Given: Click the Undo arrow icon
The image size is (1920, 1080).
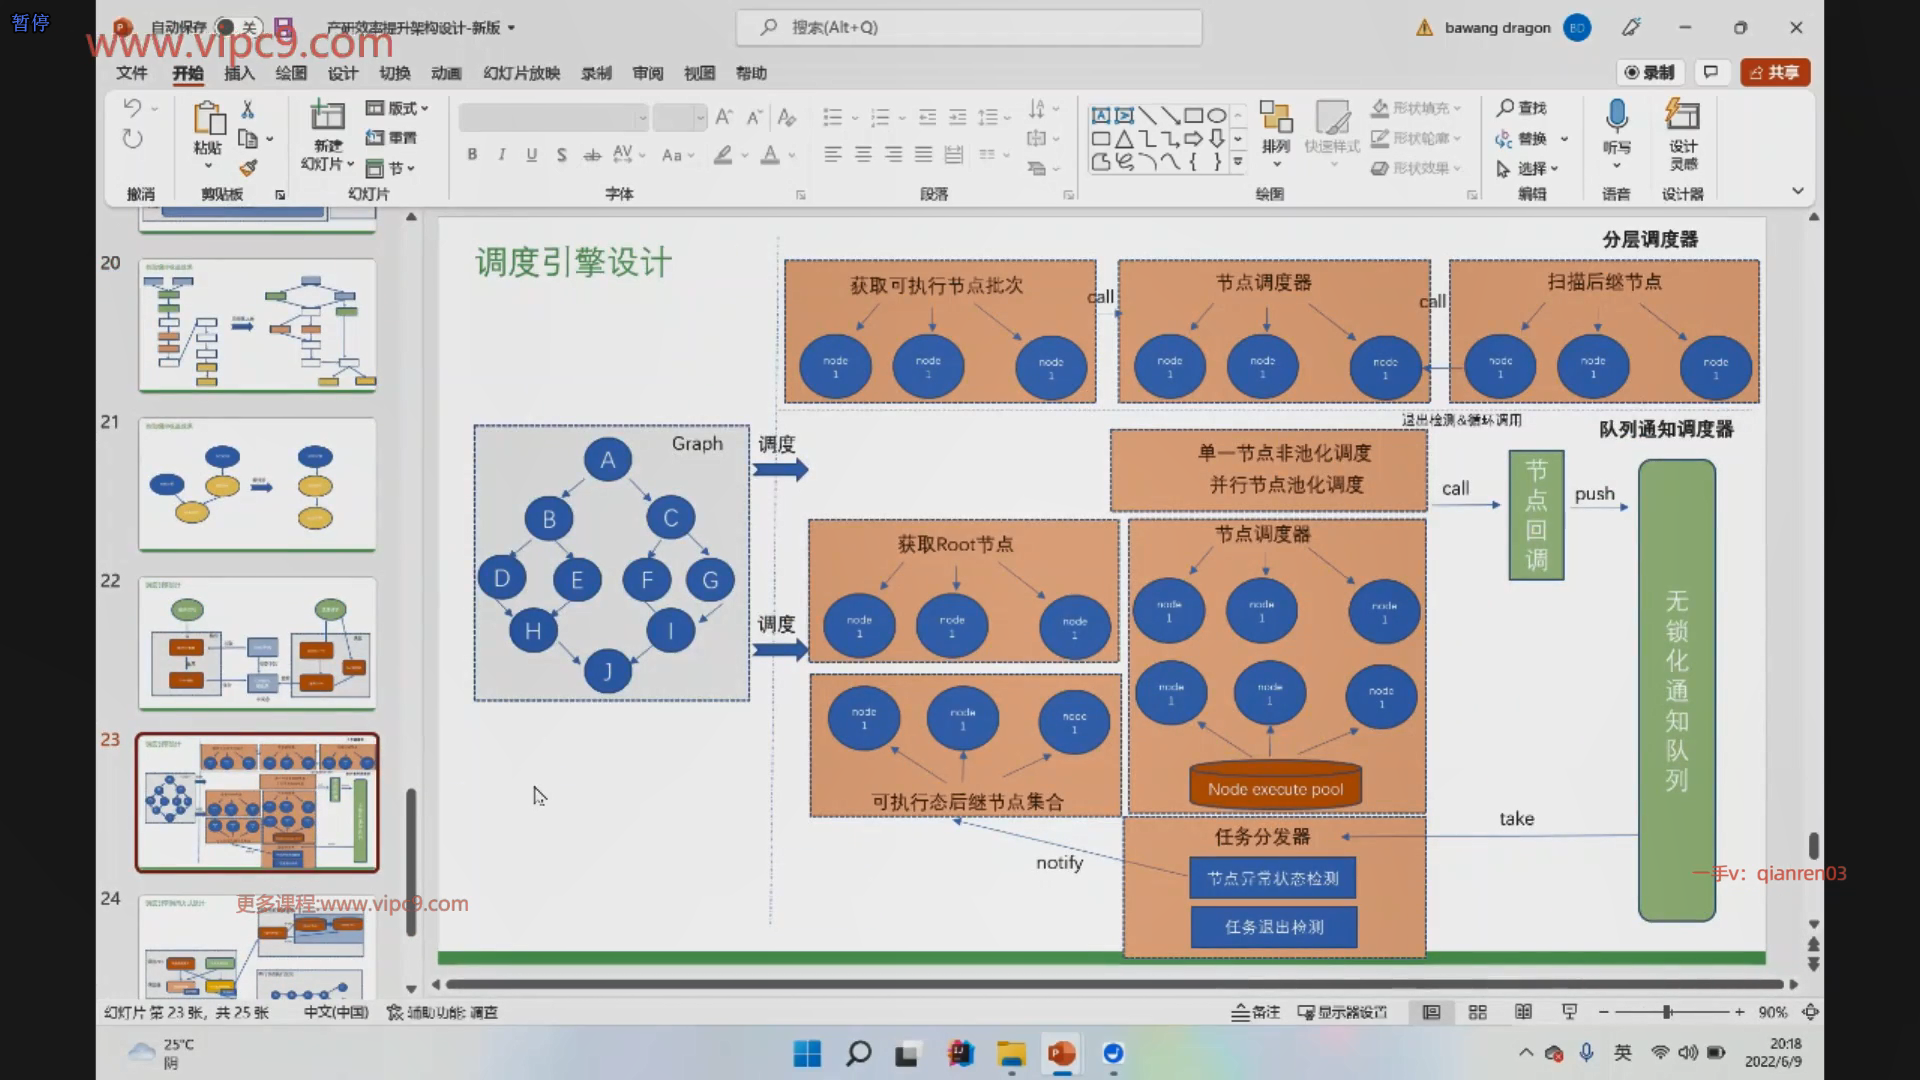Looking at the screenshot, I should point(132,107).
